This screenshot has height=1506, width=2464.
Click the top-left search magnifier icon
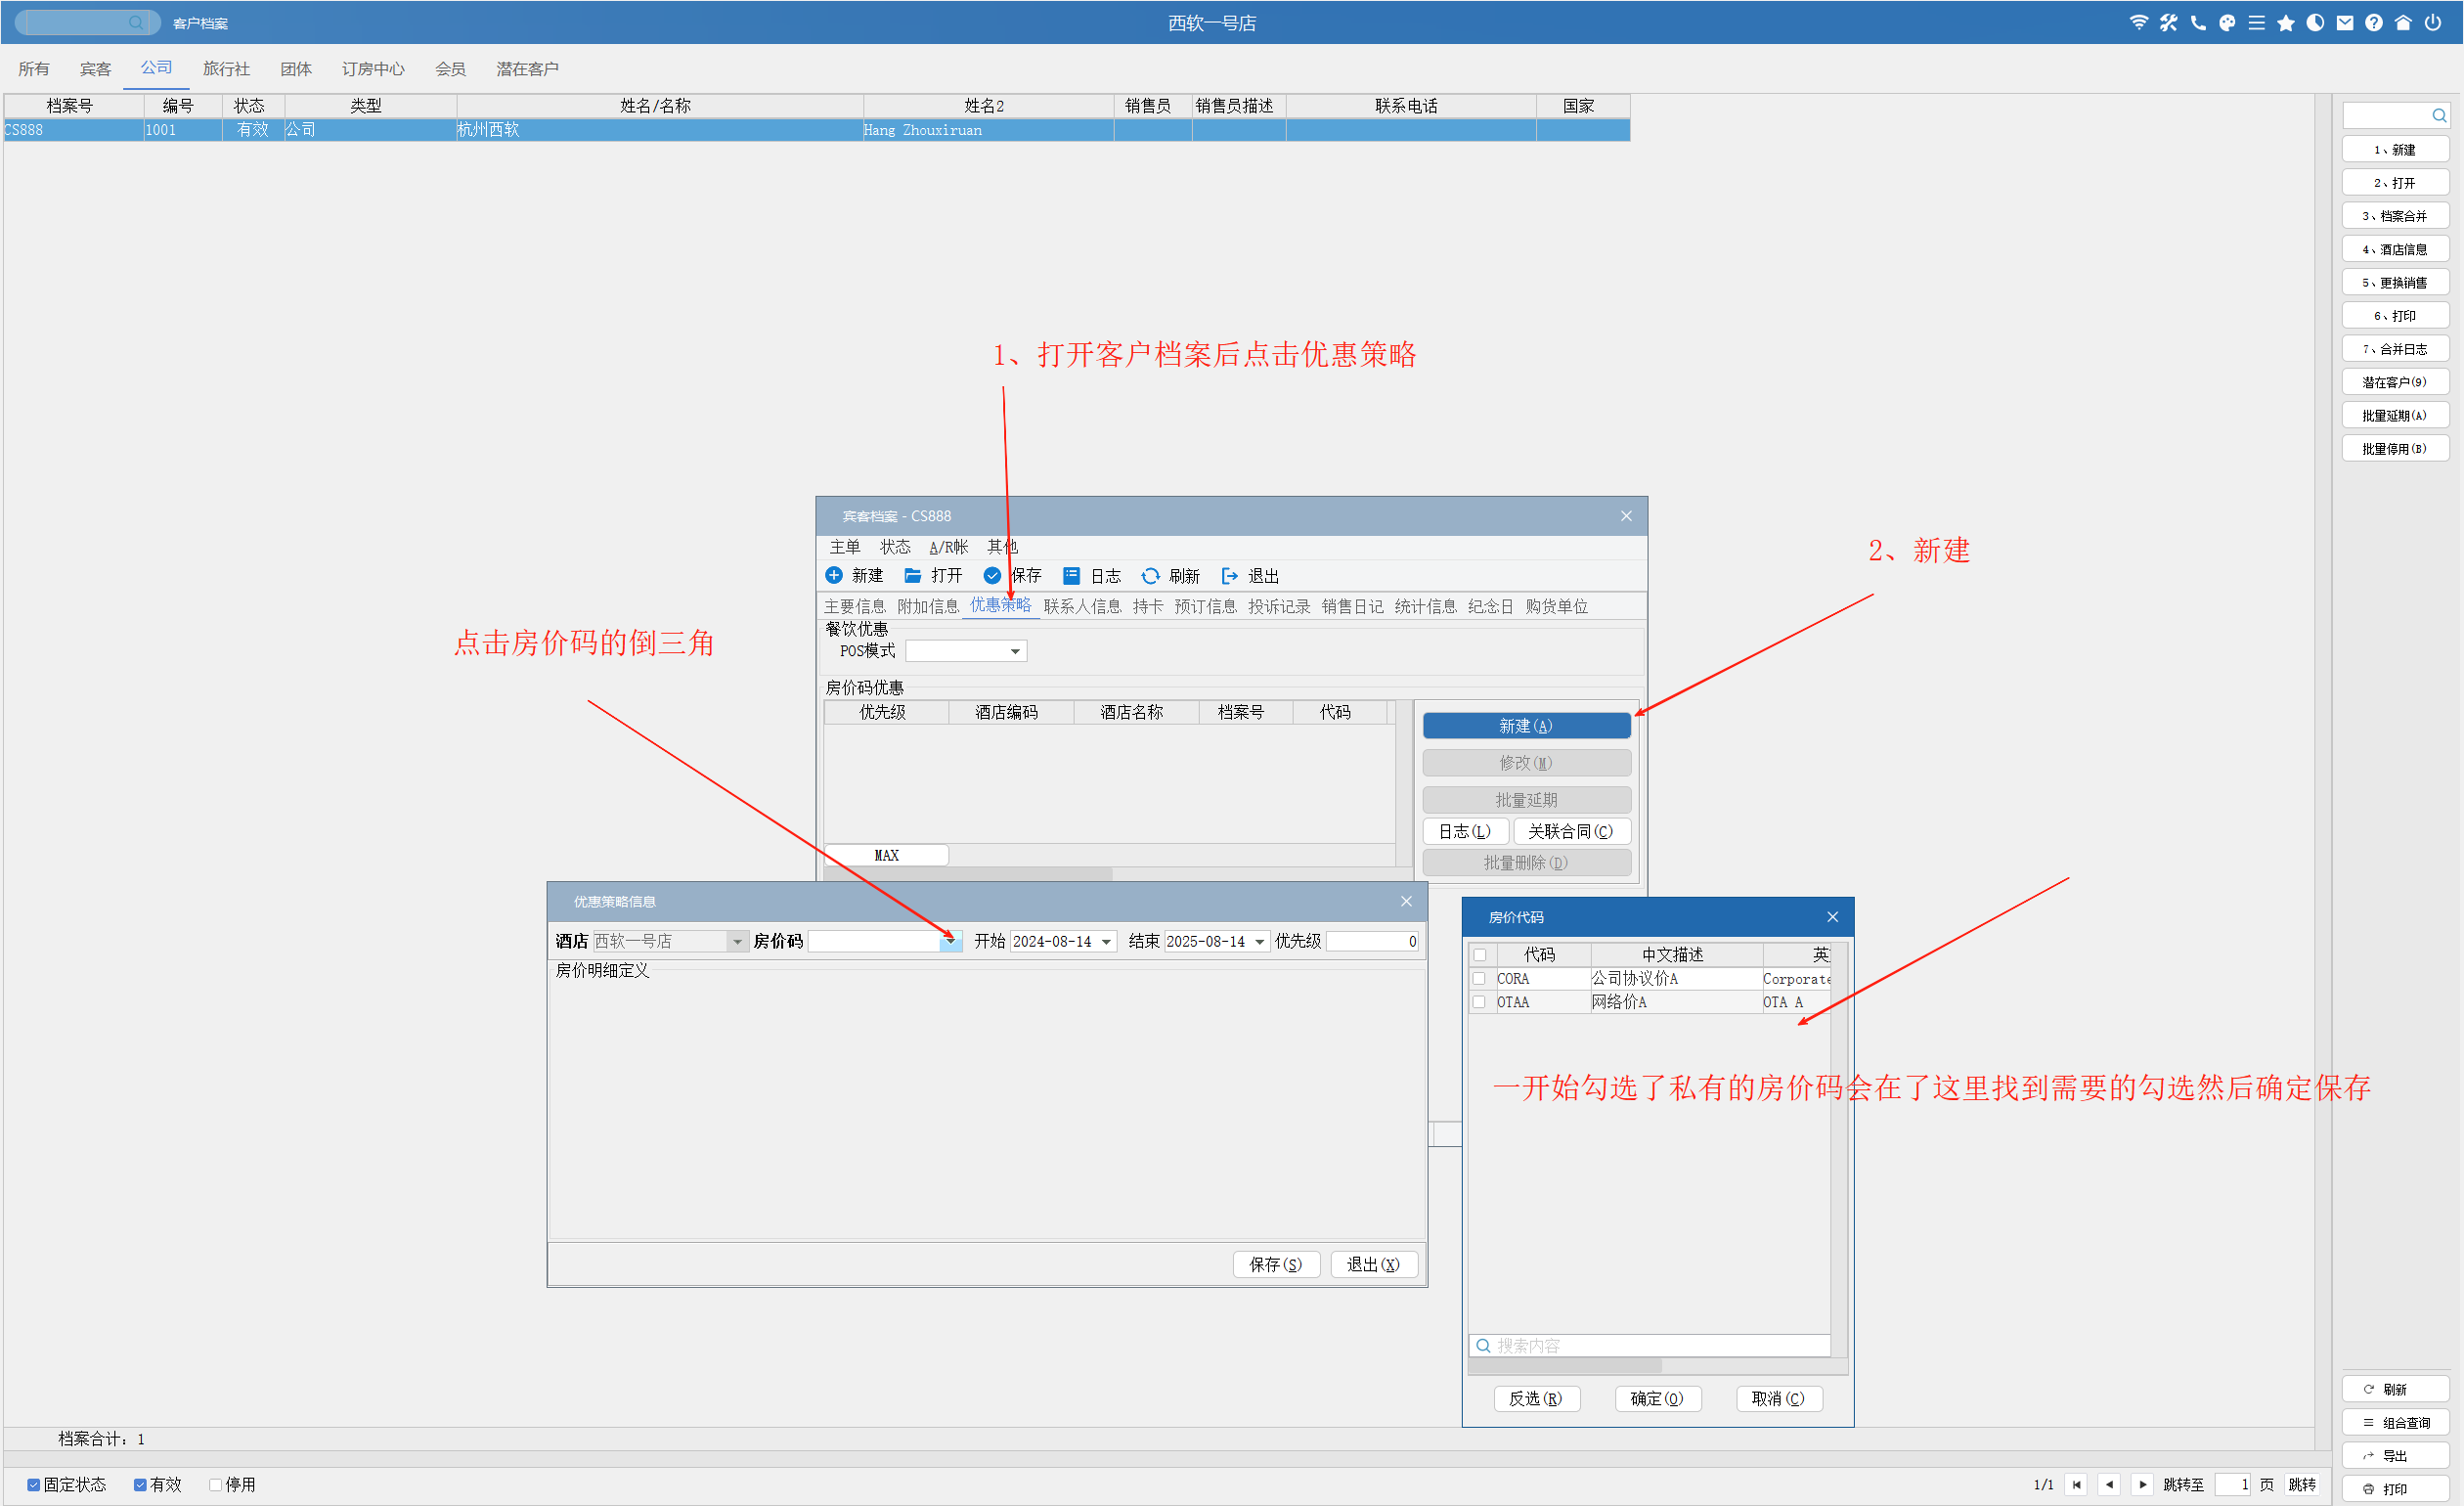click(135, 22)
